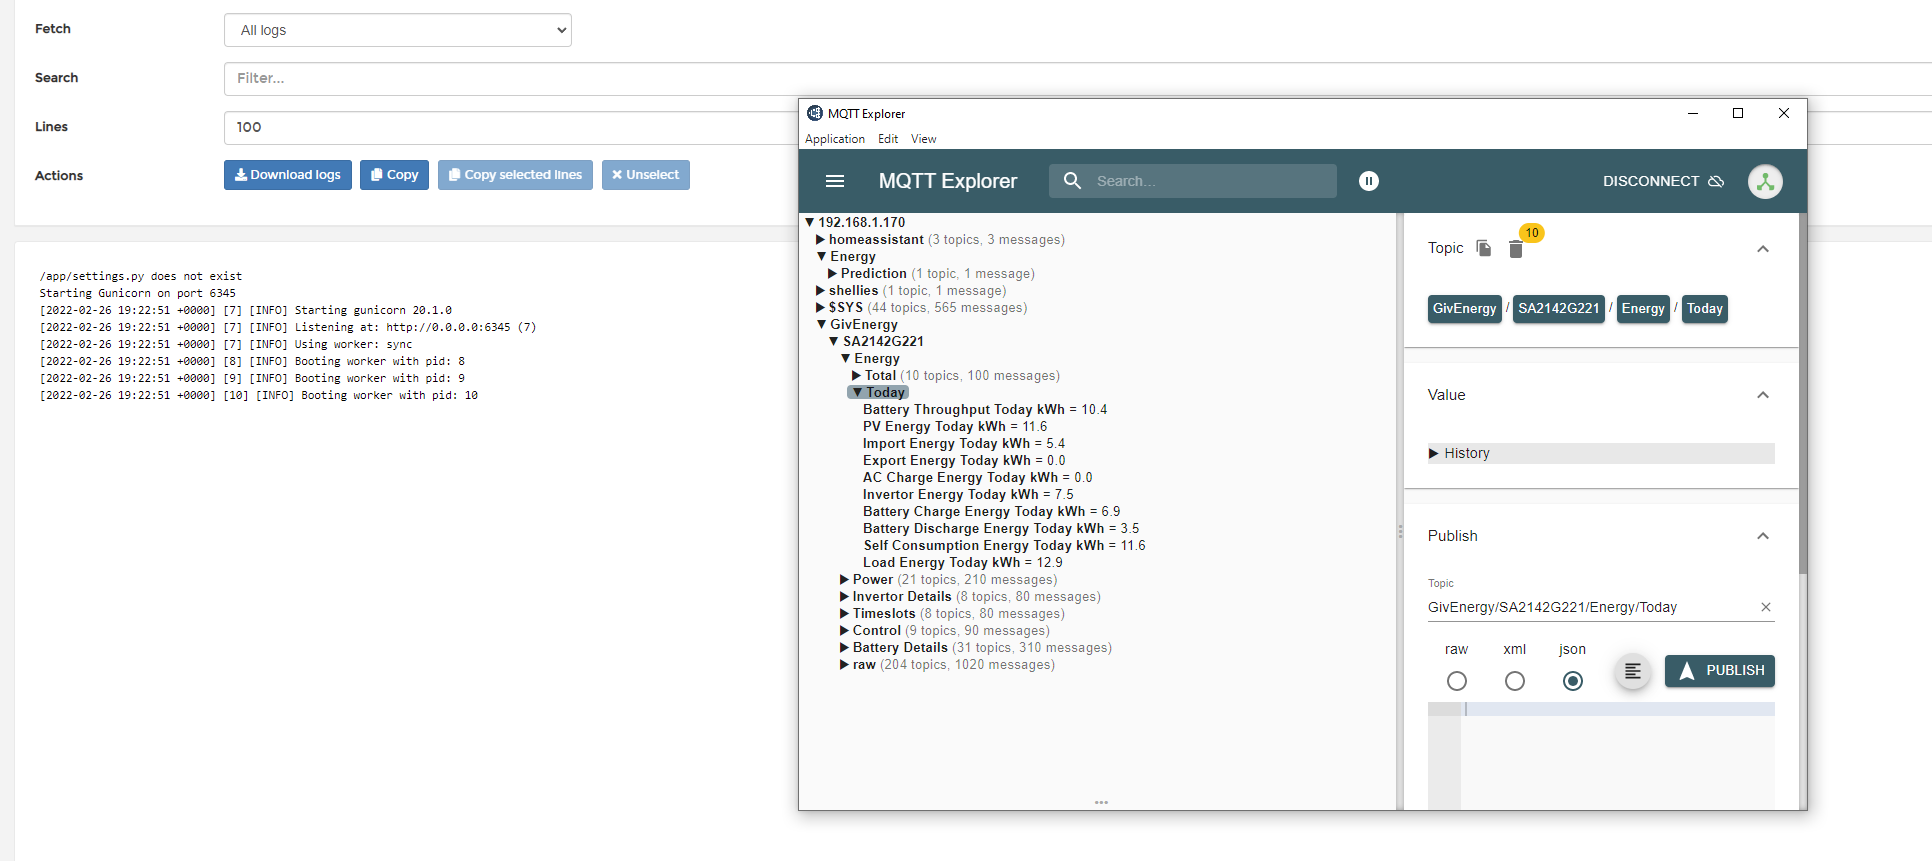Image resolution: width=1932 pixels, height=861 pixels.
Task: Click the GivEnergy topic breadcrumb chip
Action: pyautogui.click(x=1465, y=309)
